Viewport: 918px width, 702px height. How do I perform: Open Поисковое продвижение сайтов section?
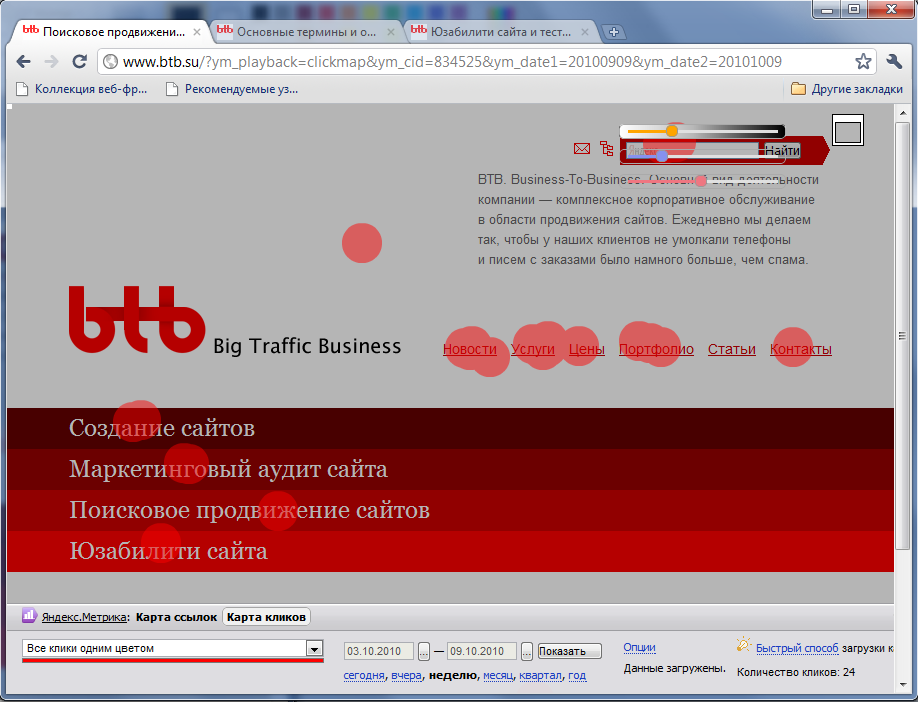pos(249,510)
